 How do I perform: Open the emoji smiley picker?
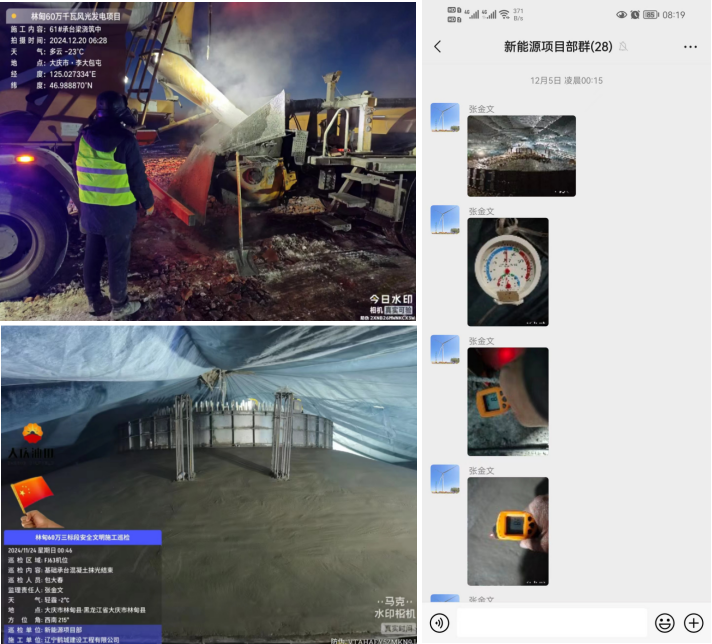click(664, 623)
